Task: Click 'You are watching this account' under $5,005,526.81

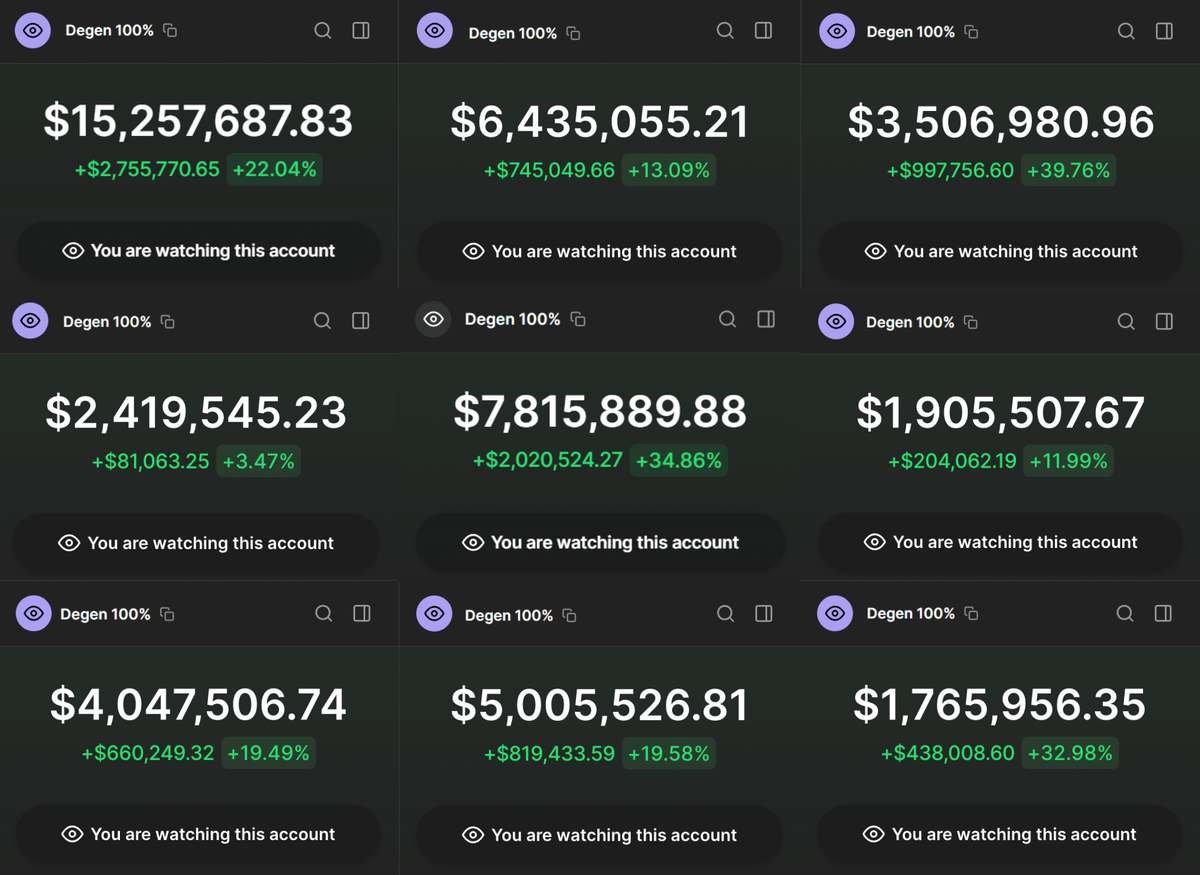Action: (599, 835)
